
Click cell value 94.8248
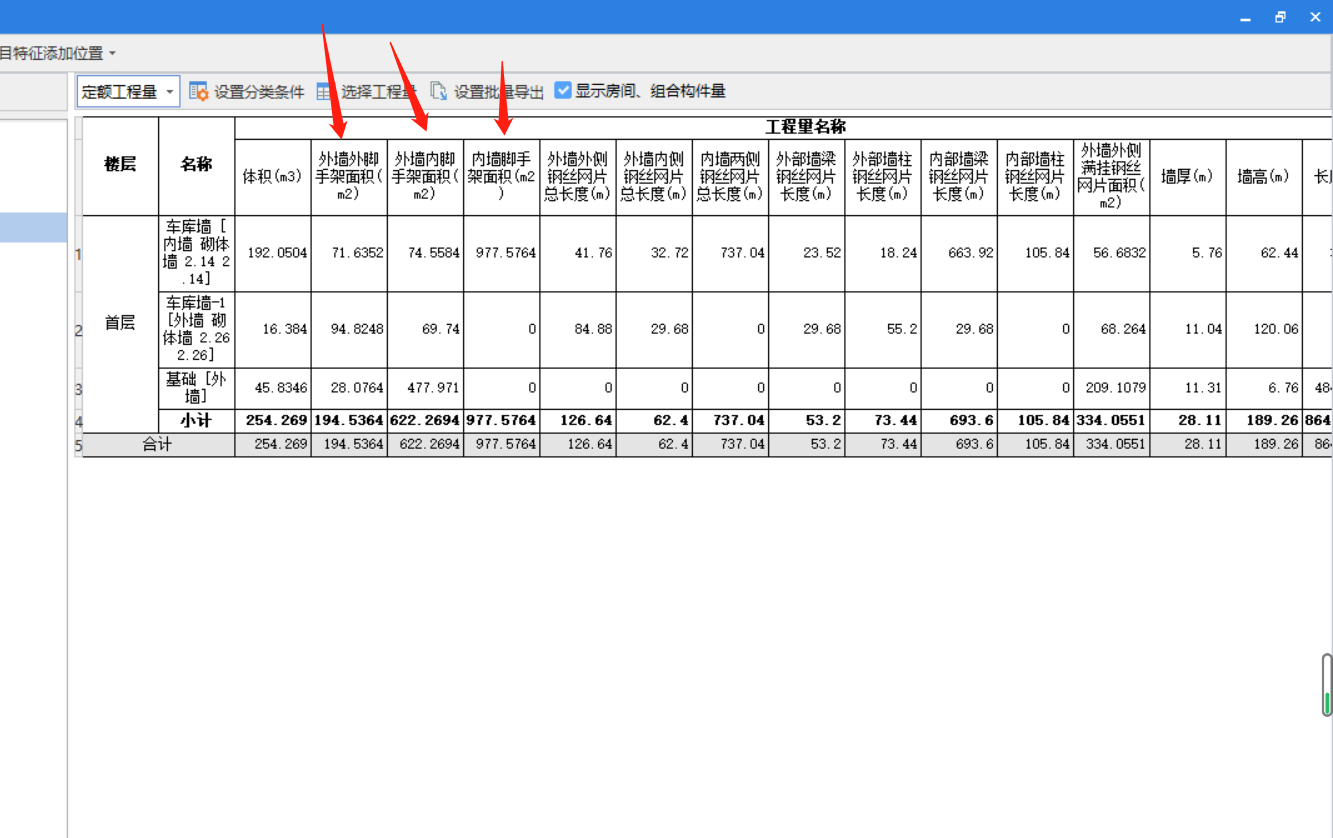coord(356,329)
